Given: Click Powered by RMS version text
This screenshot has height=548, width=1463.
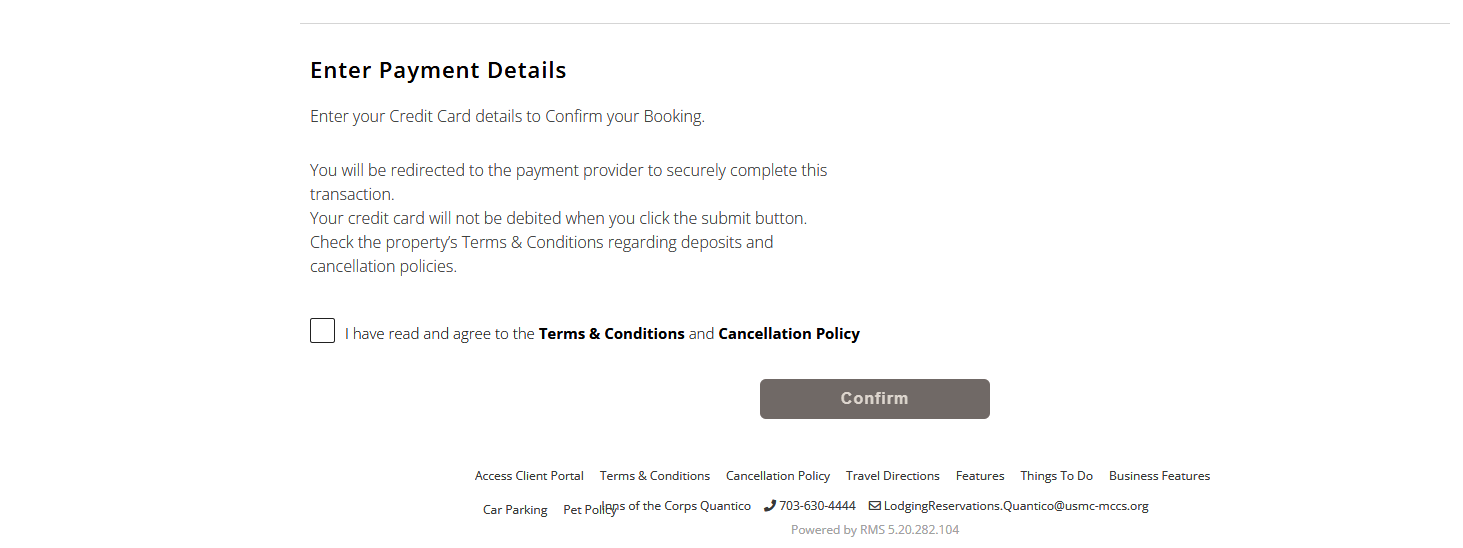Looking at the screenshot, I should (x=874, y=530).
